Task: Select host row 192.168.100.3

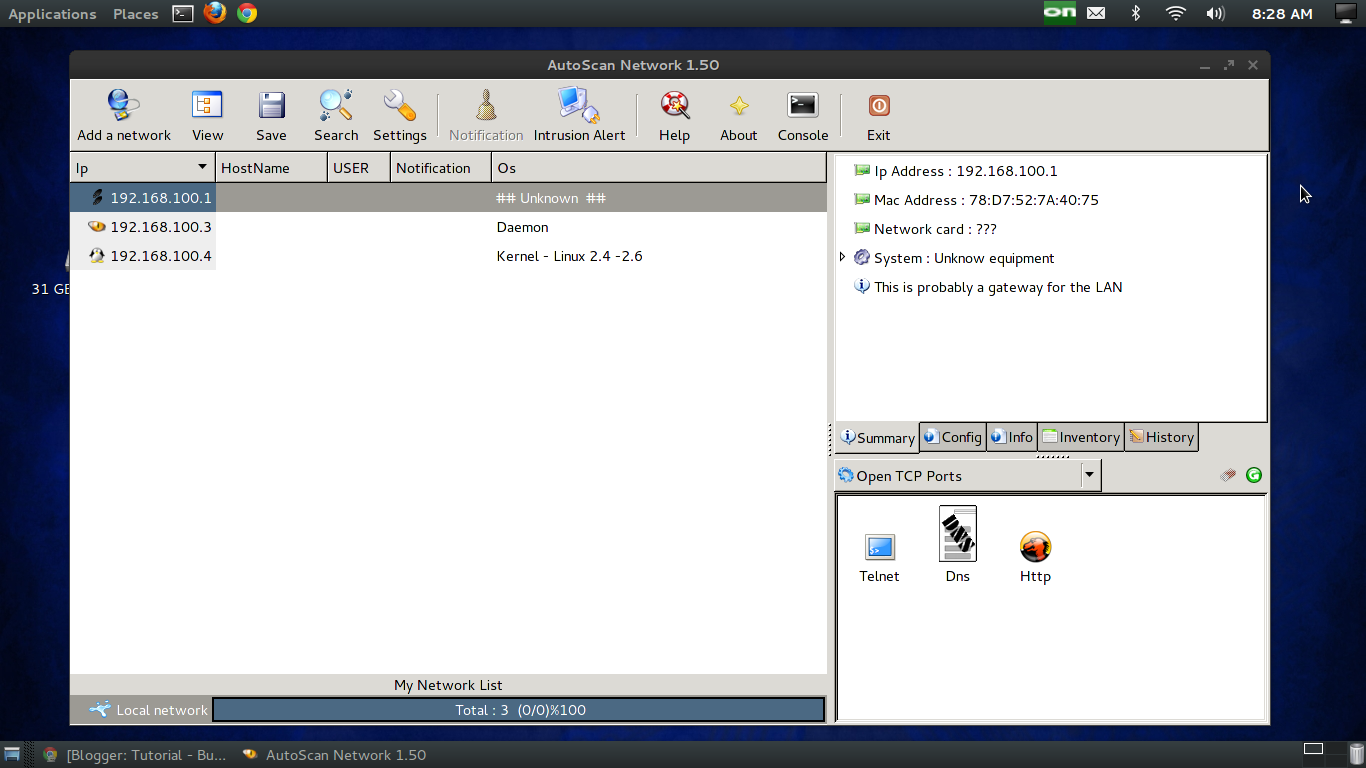Action: tap(448, 227)
